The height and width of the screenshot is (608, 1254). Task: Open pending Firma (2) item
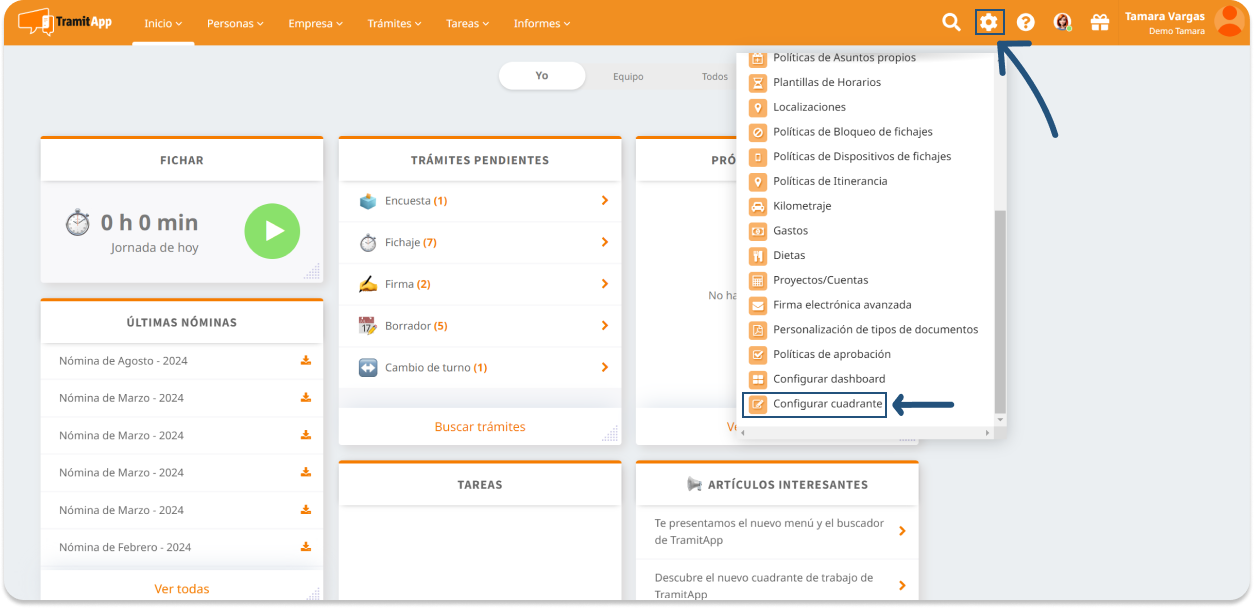[480, 284]
